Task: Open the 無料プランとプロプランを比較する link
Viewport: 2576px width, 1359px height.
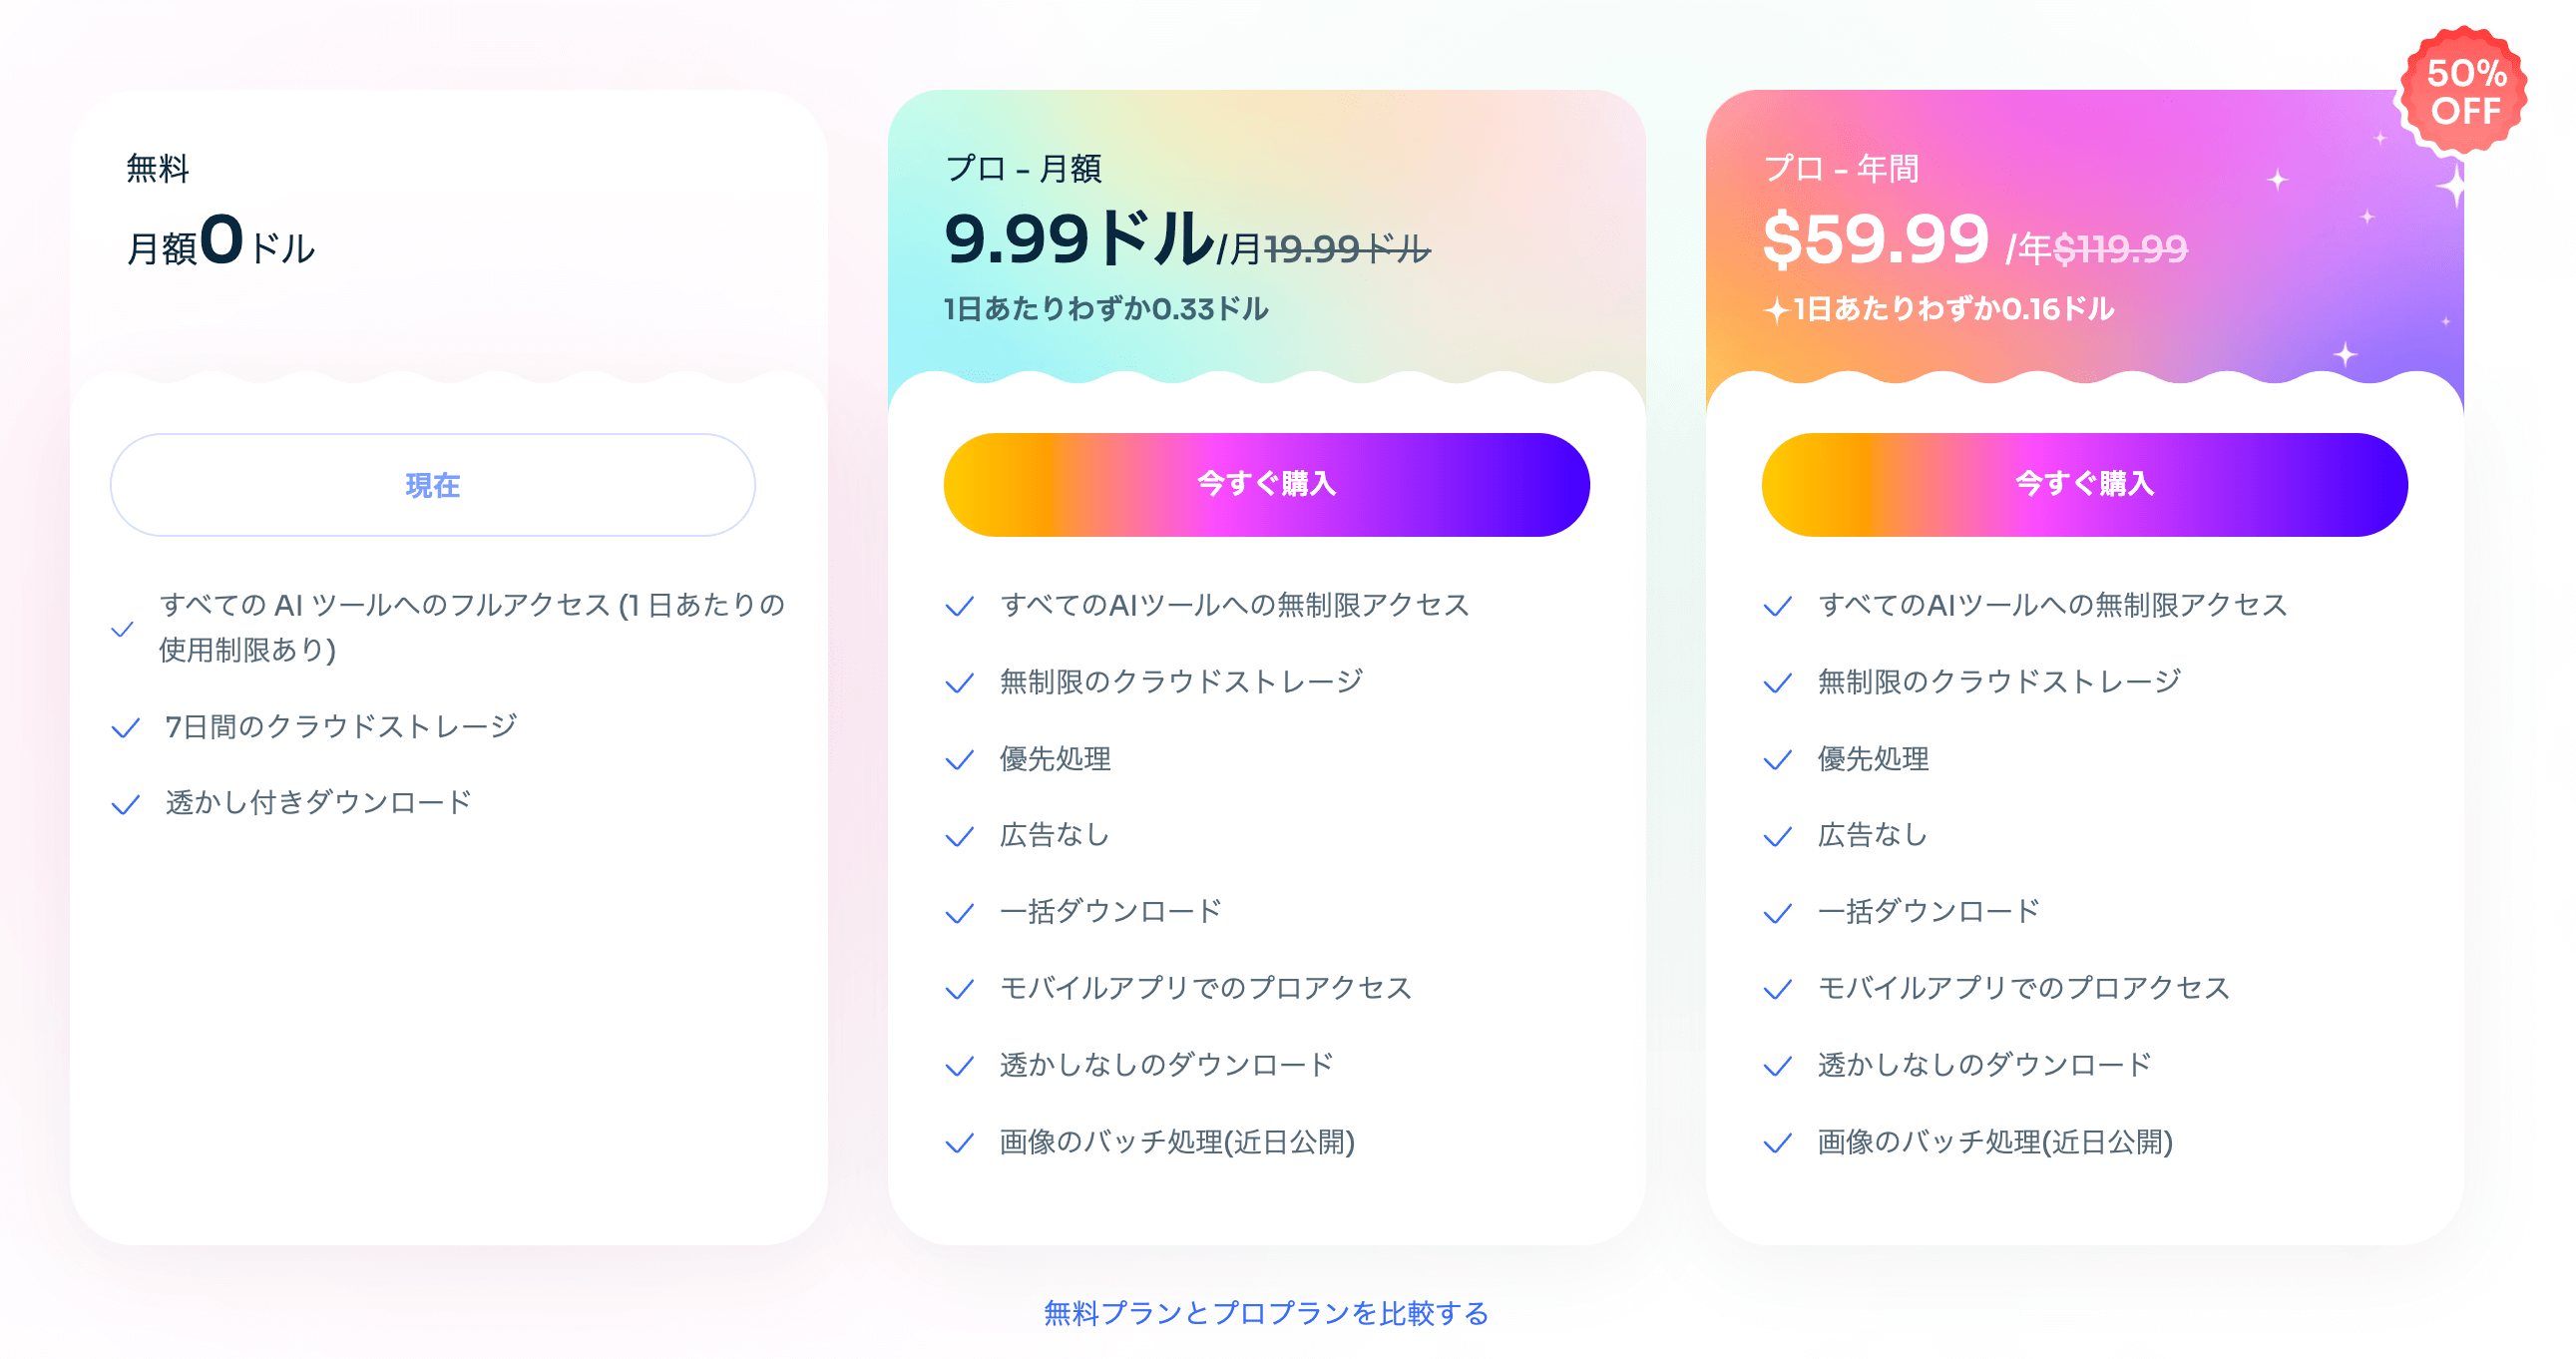Action: point(1266,1313)
